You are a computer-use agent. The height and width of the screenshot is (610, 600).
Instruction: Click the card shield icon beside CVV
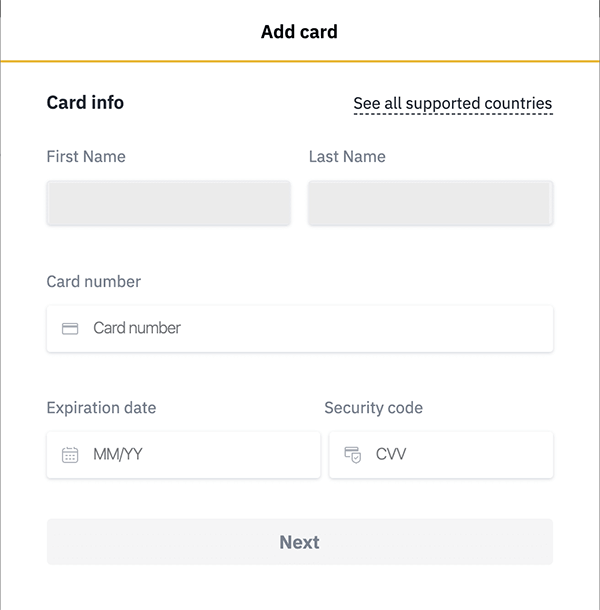click(353, 455)
